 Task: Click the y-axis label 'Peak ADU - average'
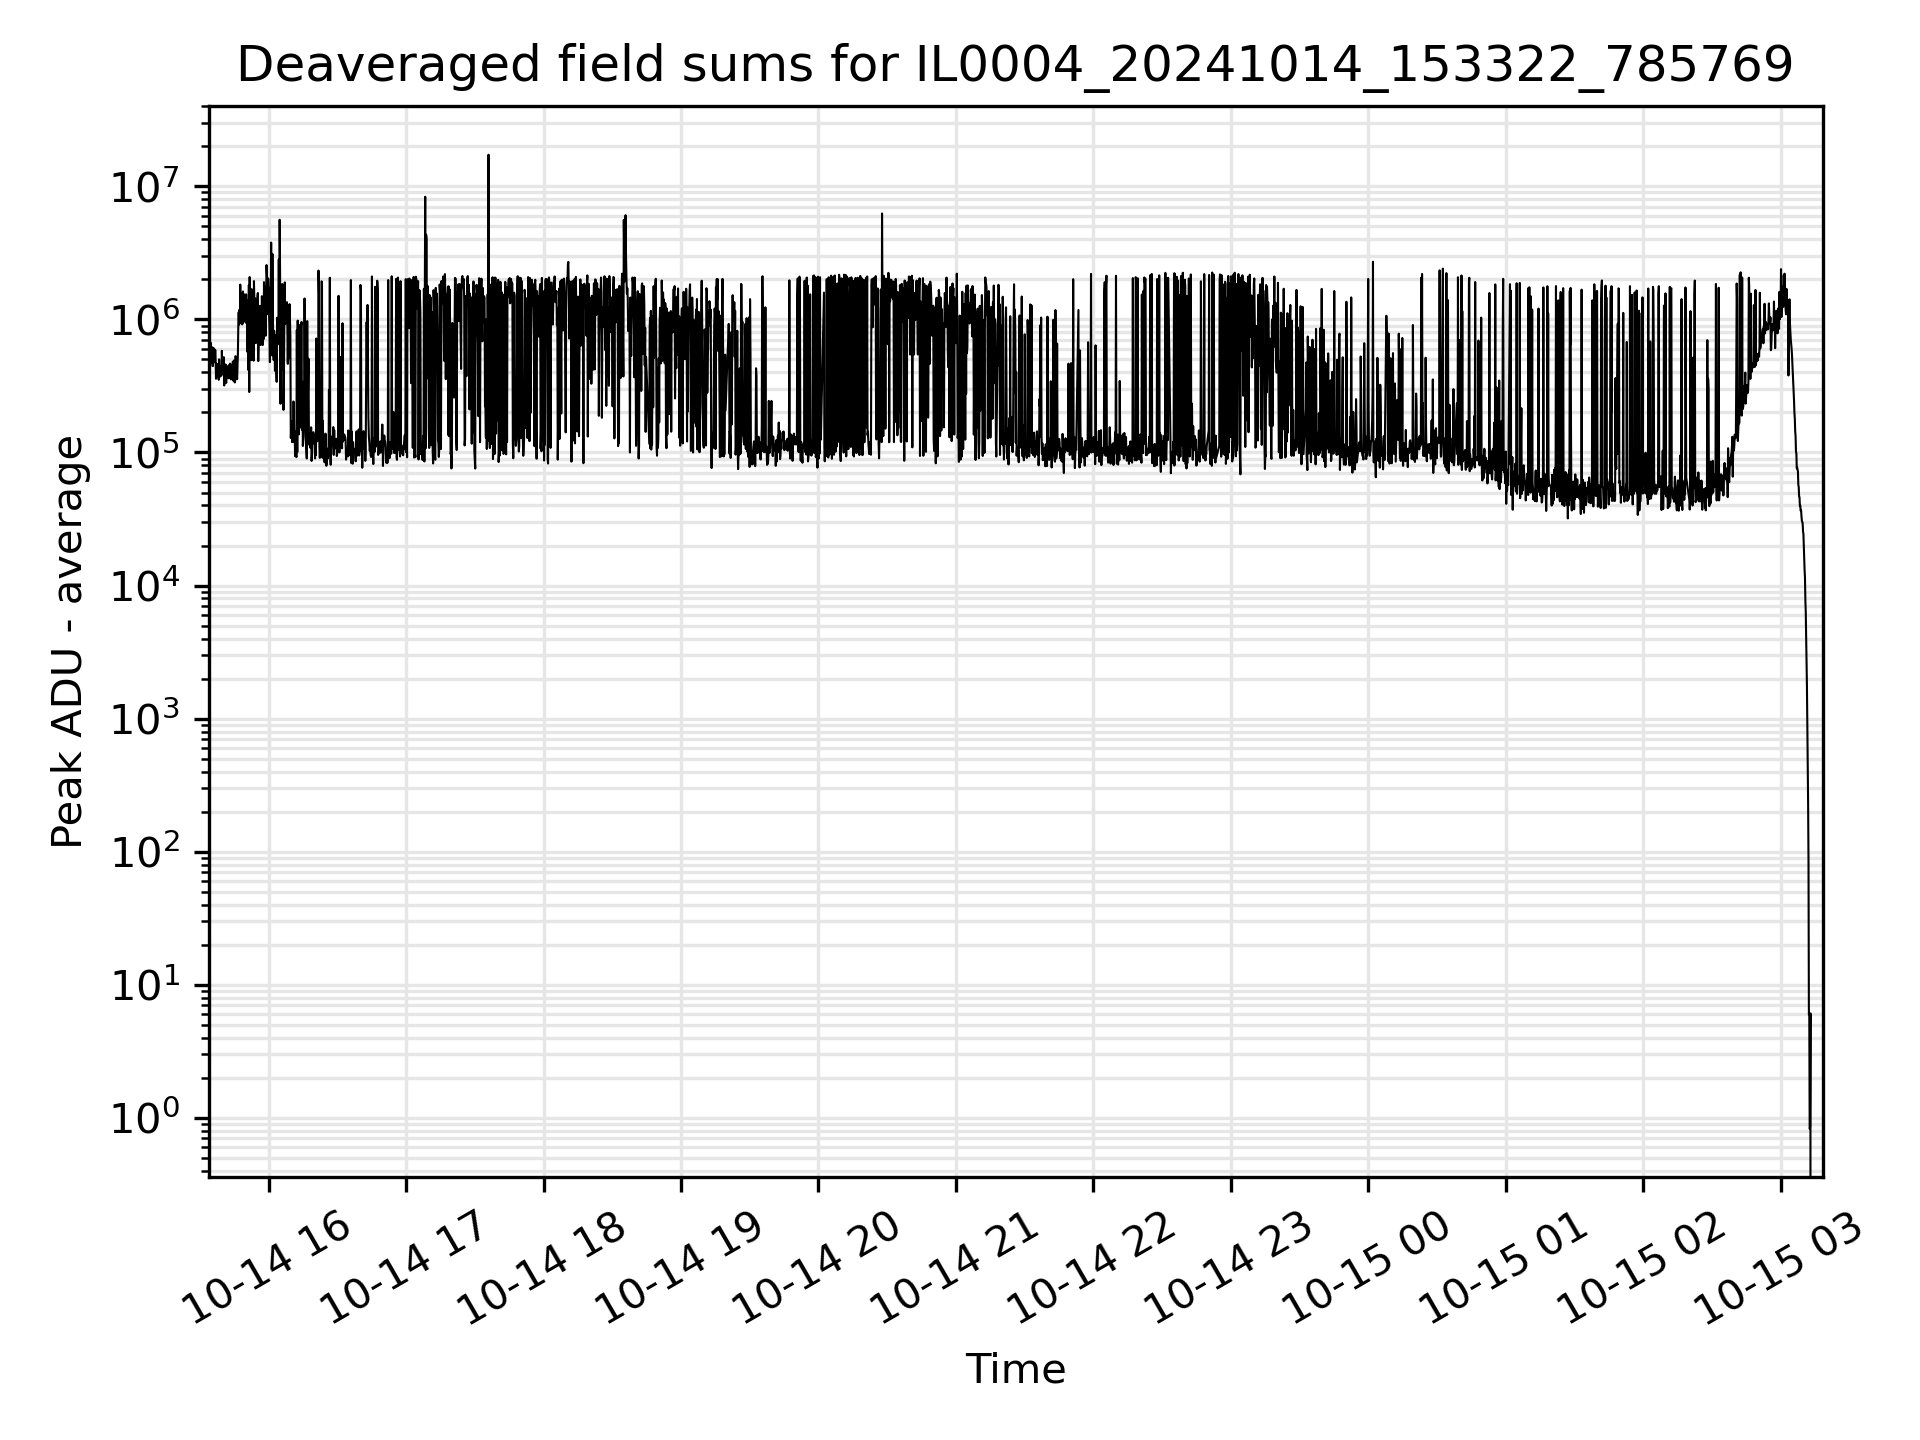coord(67,641)
